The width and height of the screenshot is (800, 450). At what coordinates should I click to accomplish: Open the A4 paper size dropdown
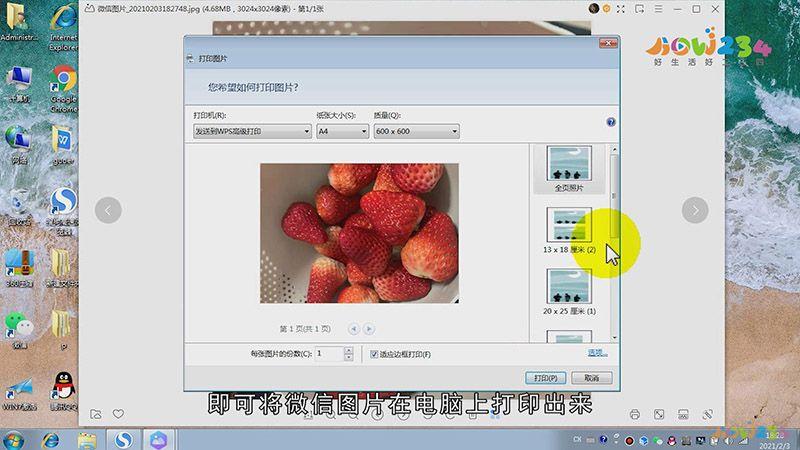(x=342, y=131)
